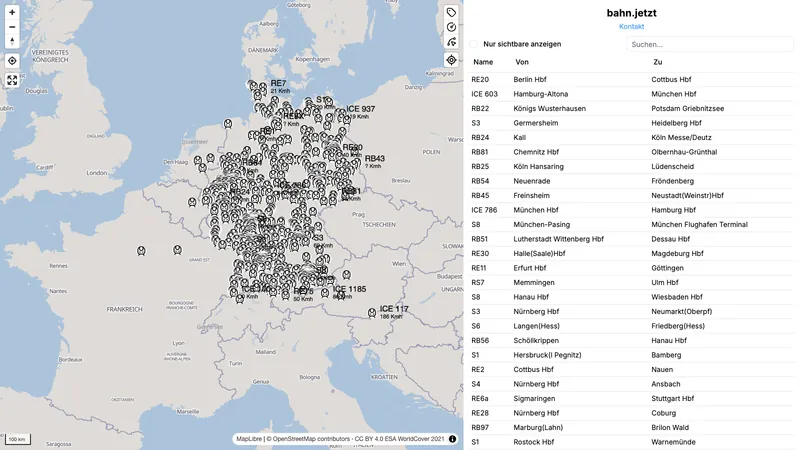Screen dimensions: 800x450
Task: Click the crosshair target icon at map right
Action: pyautogui.click(x=451, y=60)
